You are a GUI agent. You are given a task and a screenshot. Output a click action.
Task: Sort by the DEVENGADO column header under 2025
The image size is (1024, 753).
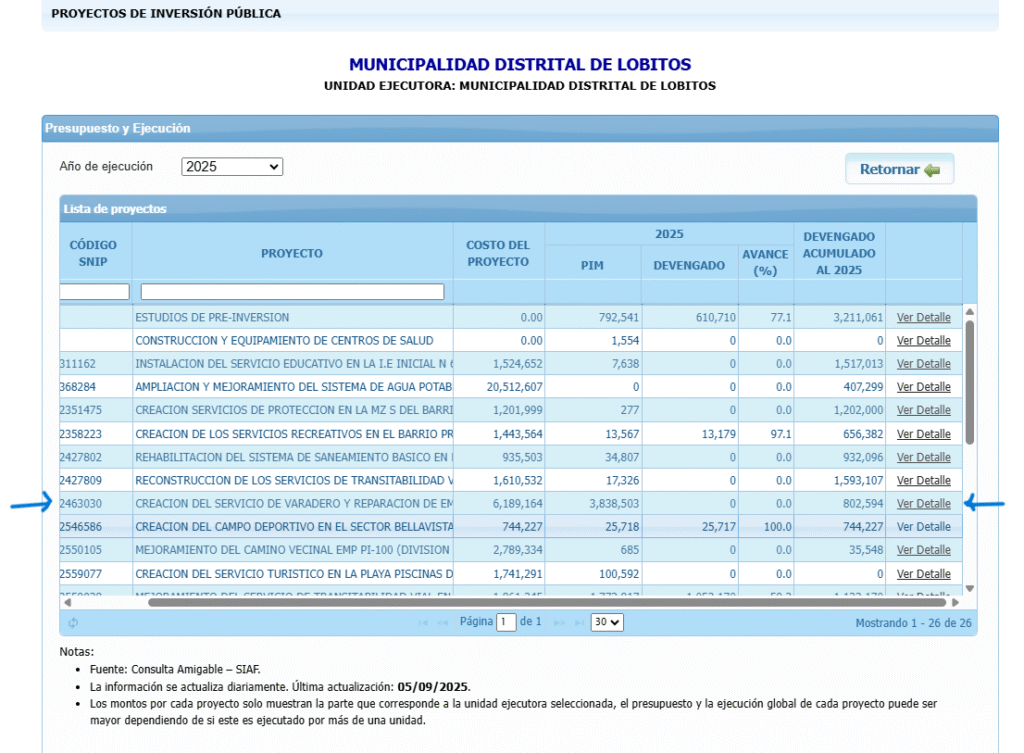689,265
